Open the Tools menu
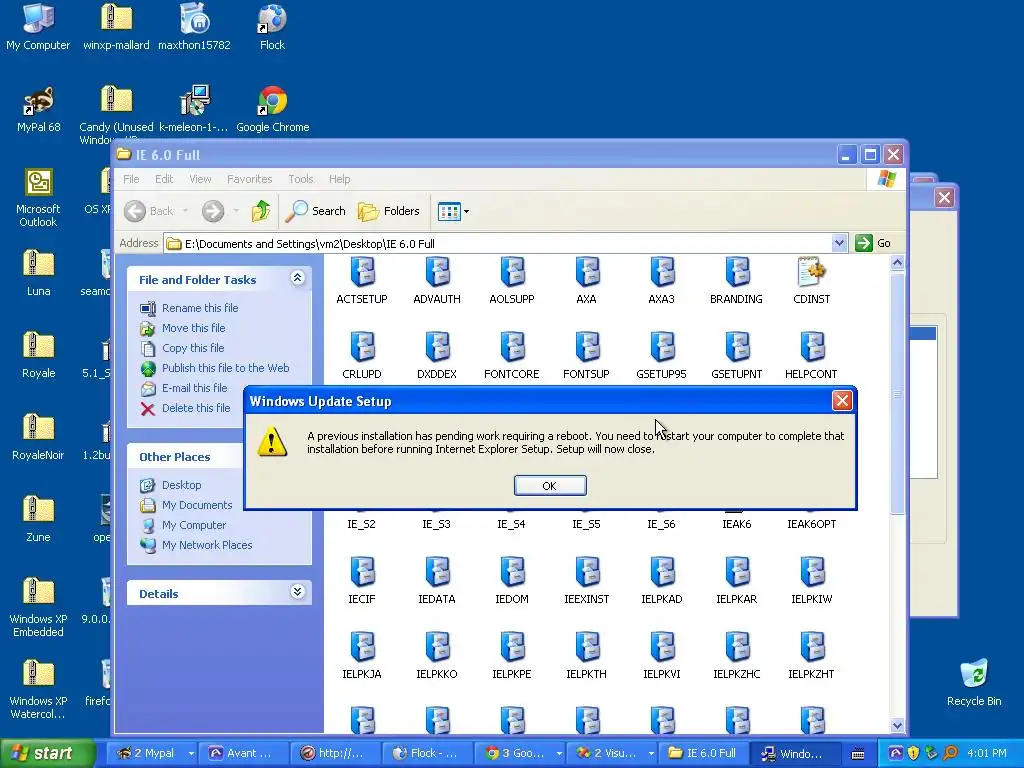Viewport: 1024px width, 768px height. [301, 179]
